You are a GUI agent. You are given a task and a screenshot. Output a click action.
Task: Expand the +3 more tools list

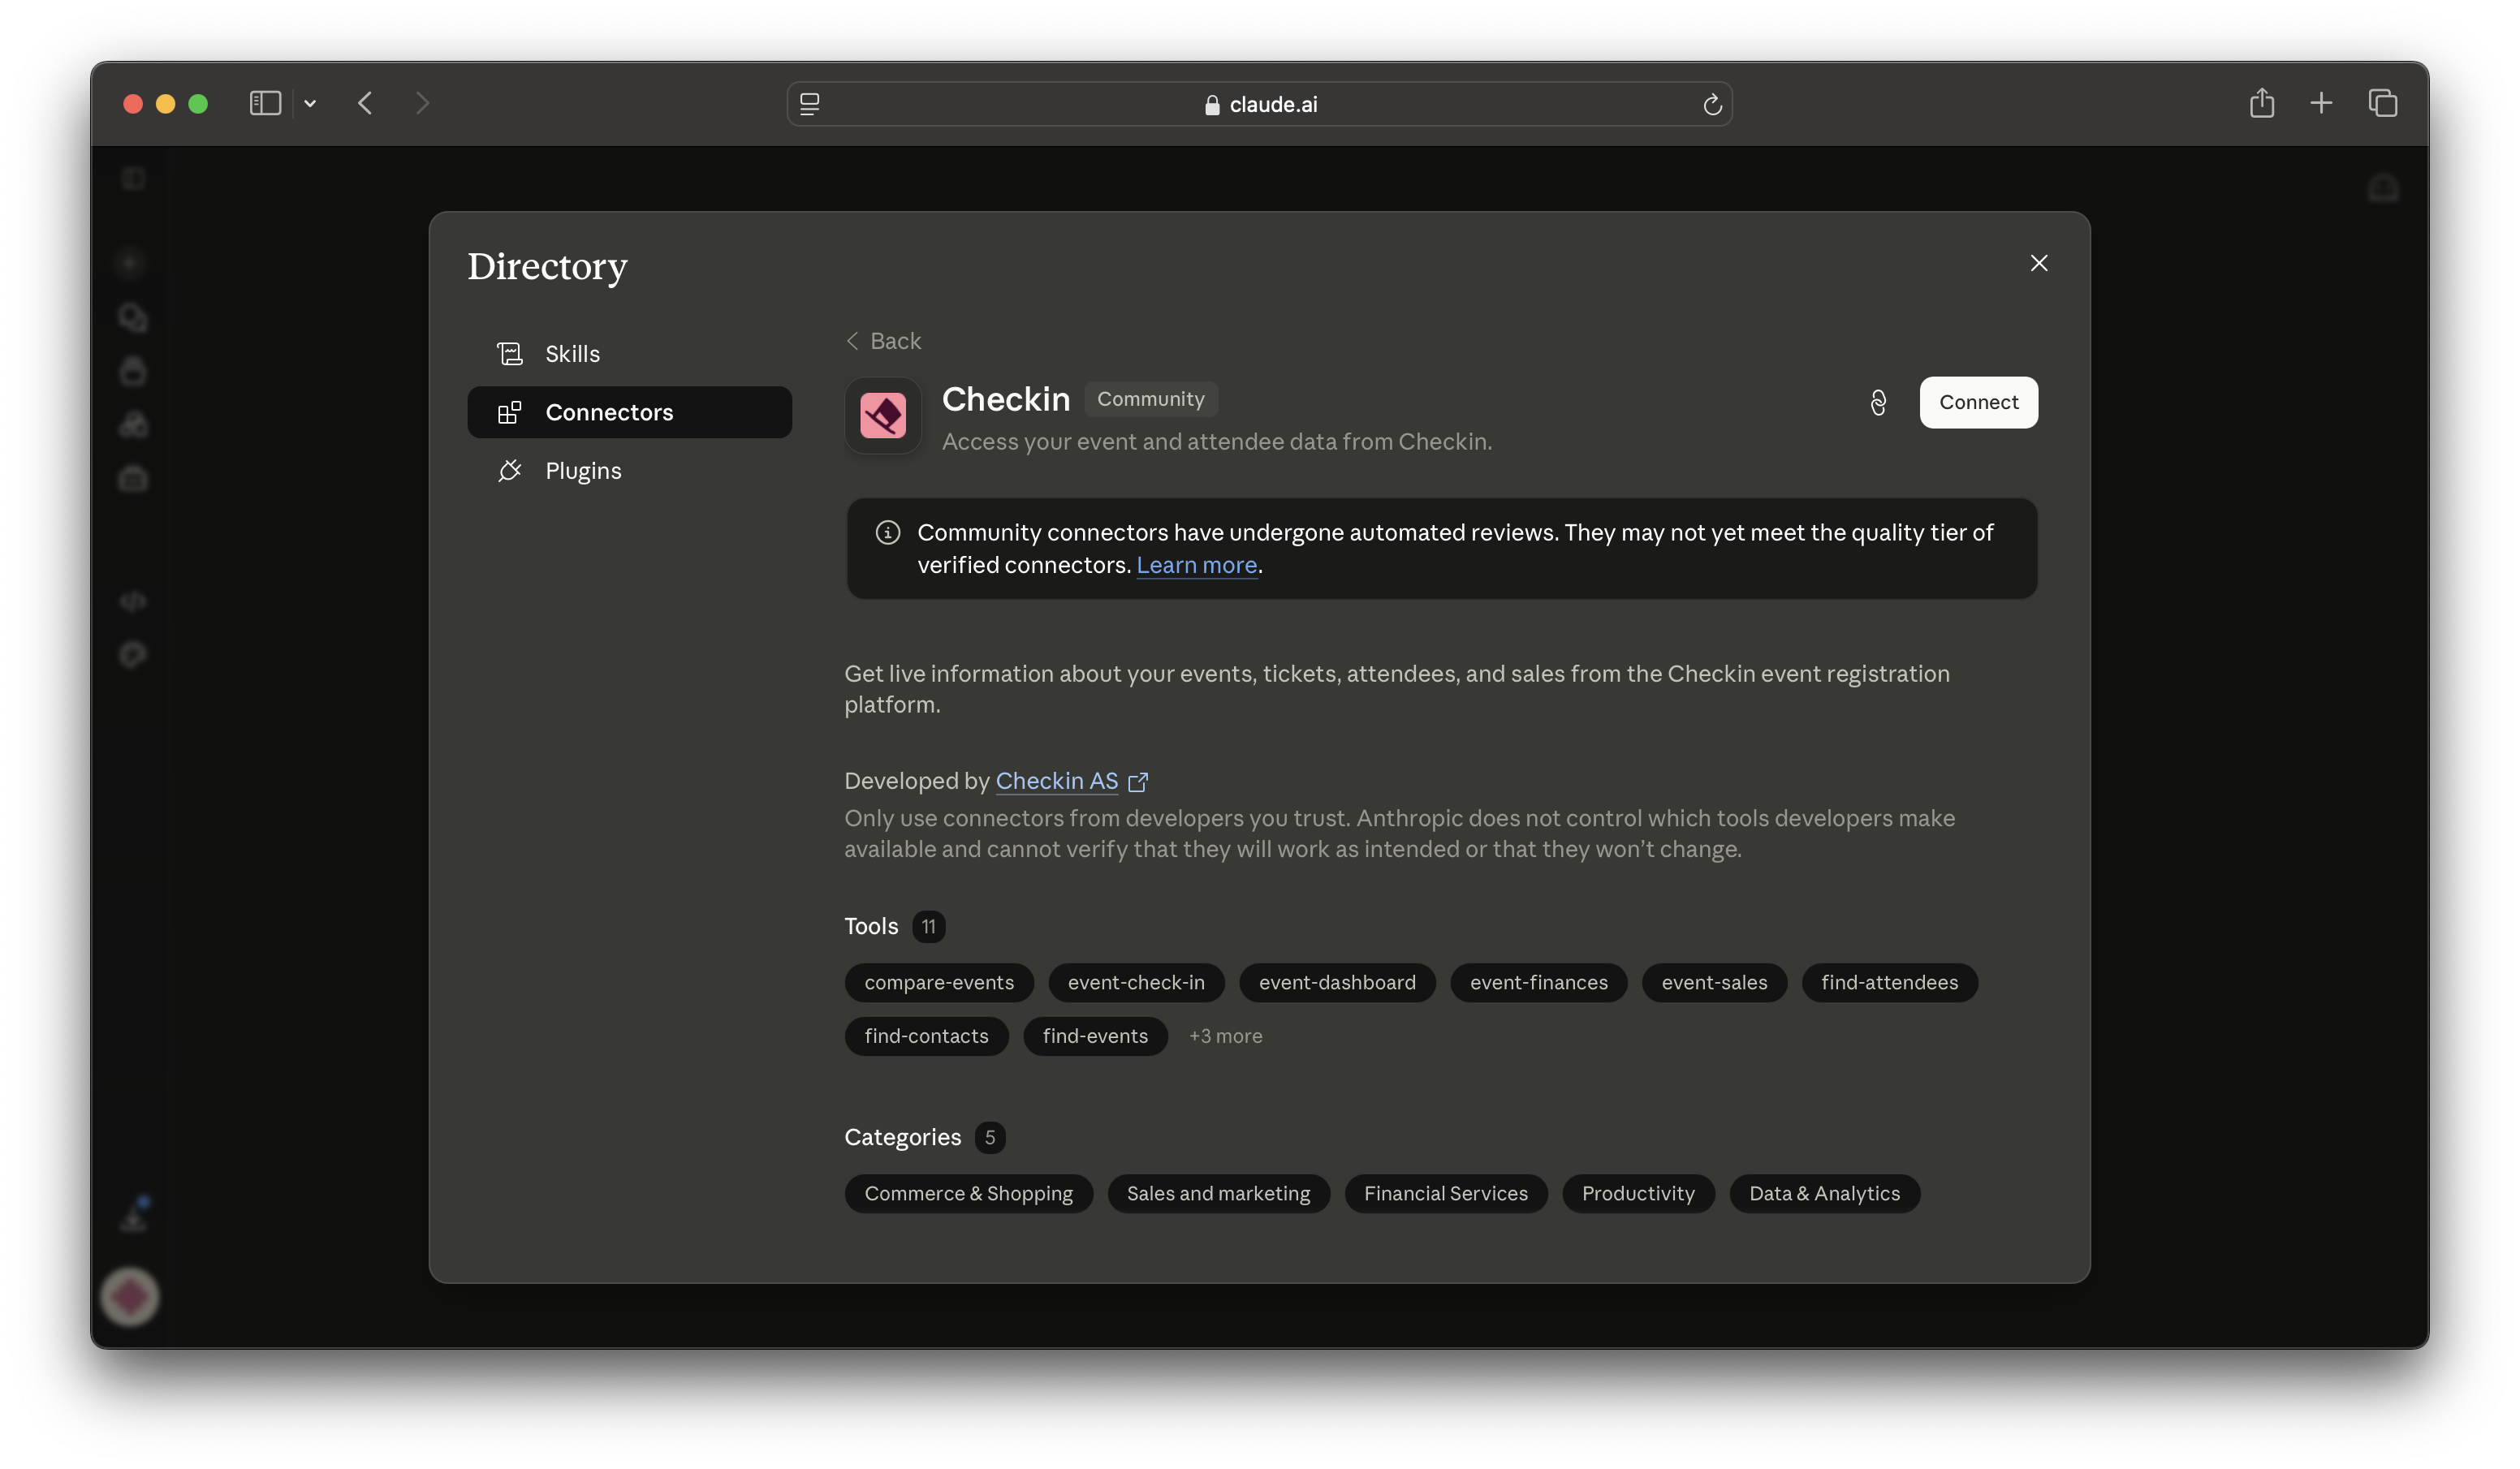click(x=1225, y=1036)
